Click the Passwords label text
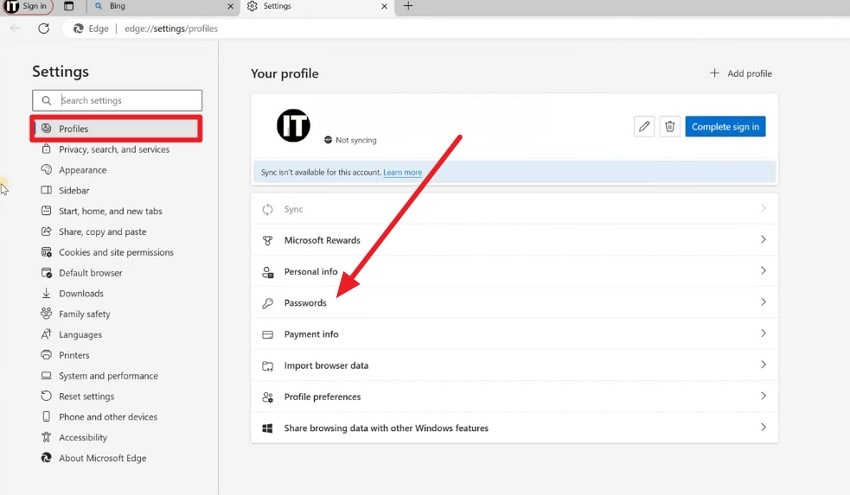 coord(305,303)
